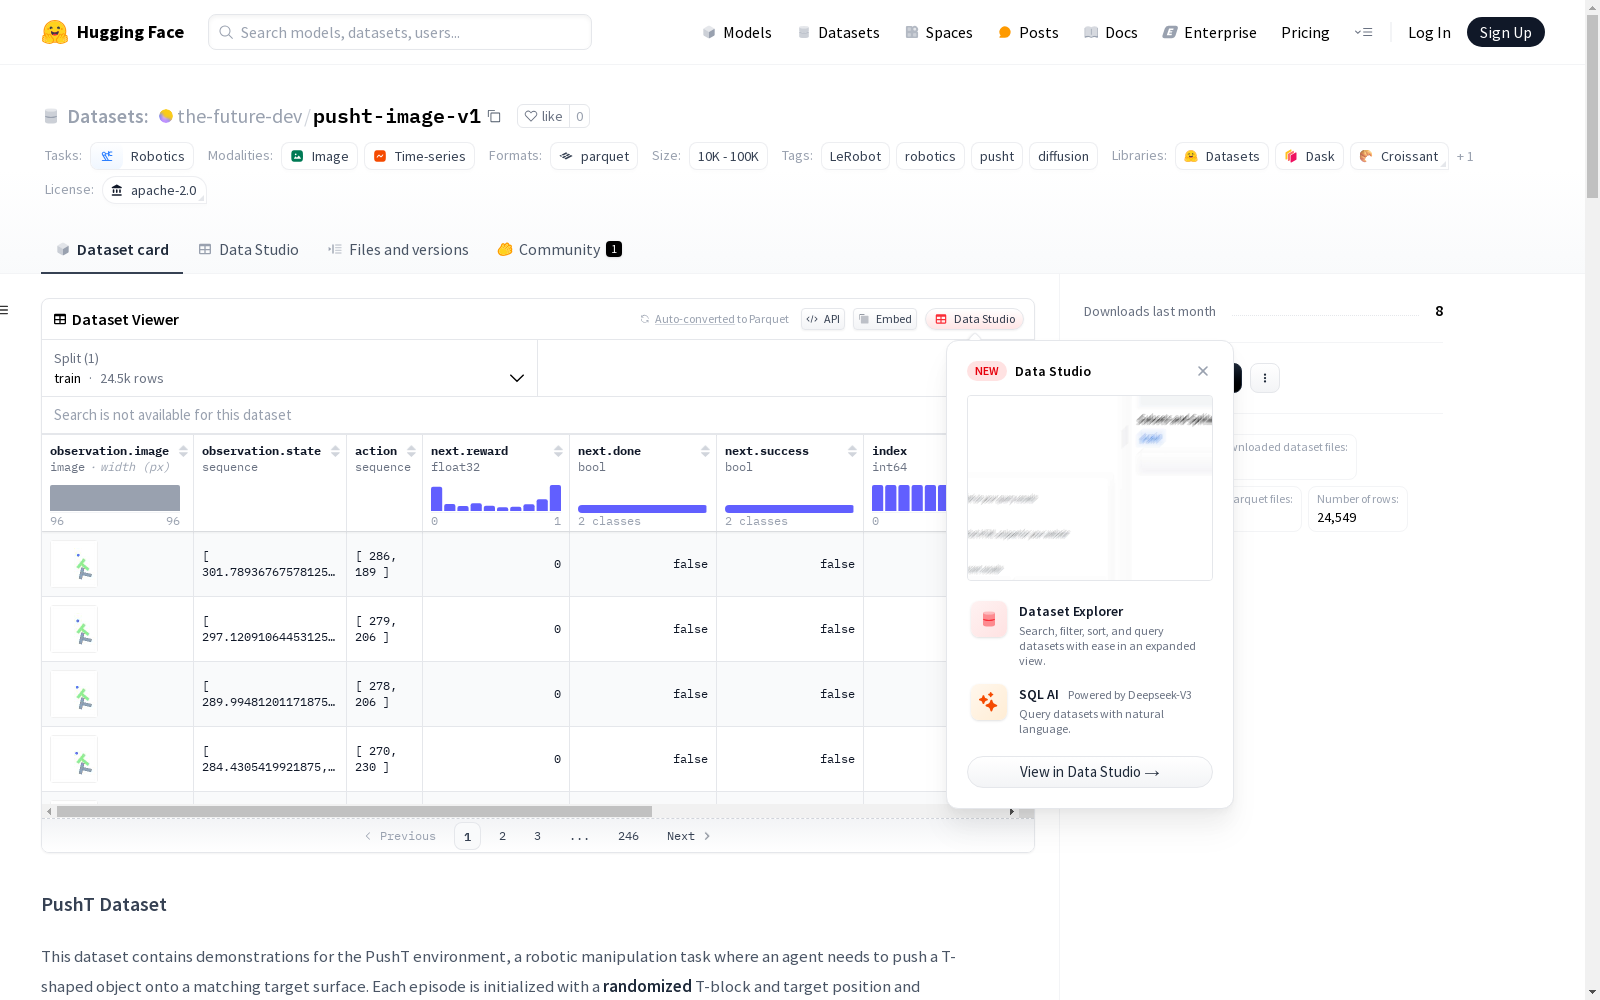Go to page 2 of the dataset

click(x=502, y=836)
